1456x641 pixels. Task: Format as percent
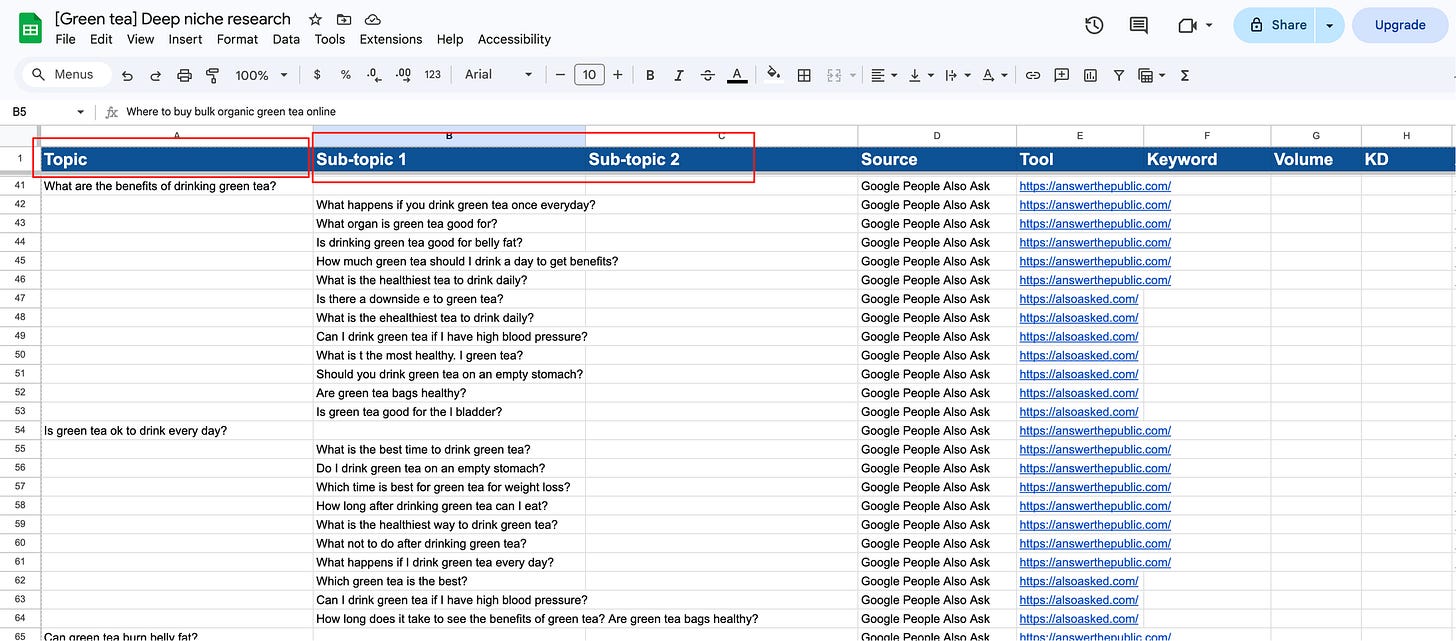(346, 75)
